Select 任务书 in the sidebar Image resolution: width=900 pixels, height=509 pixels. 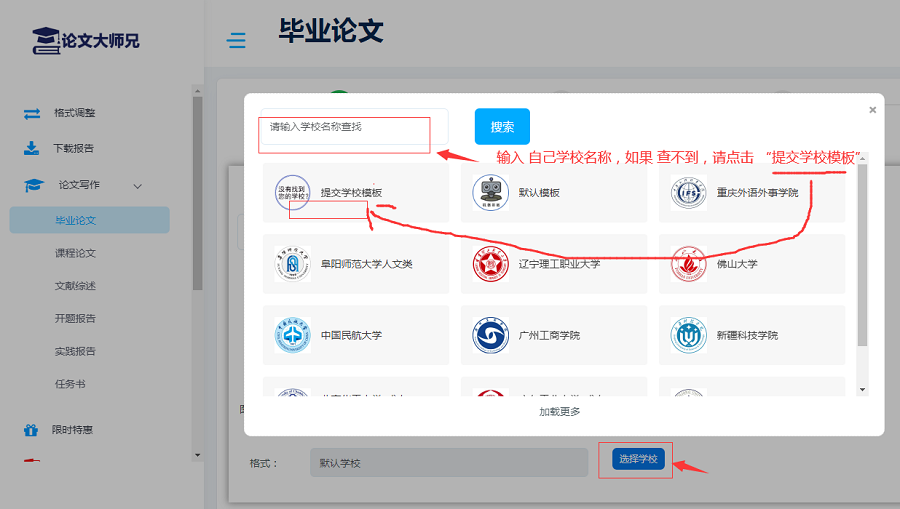[x=70, y=384]
